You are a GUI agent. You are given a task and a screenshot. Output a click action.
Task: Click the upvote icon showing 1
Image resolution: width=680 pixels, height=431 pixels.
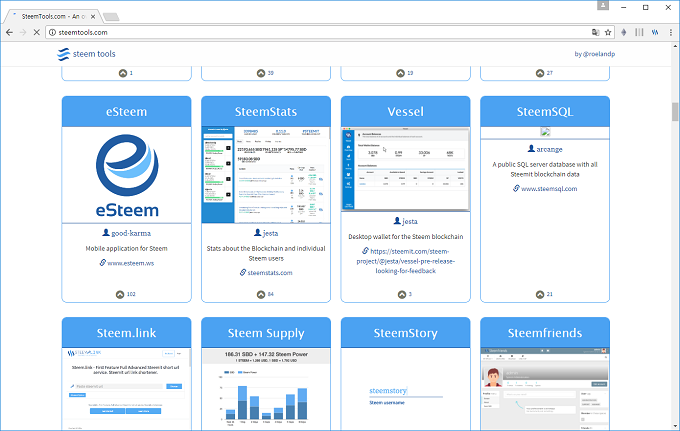click(123, 73)
